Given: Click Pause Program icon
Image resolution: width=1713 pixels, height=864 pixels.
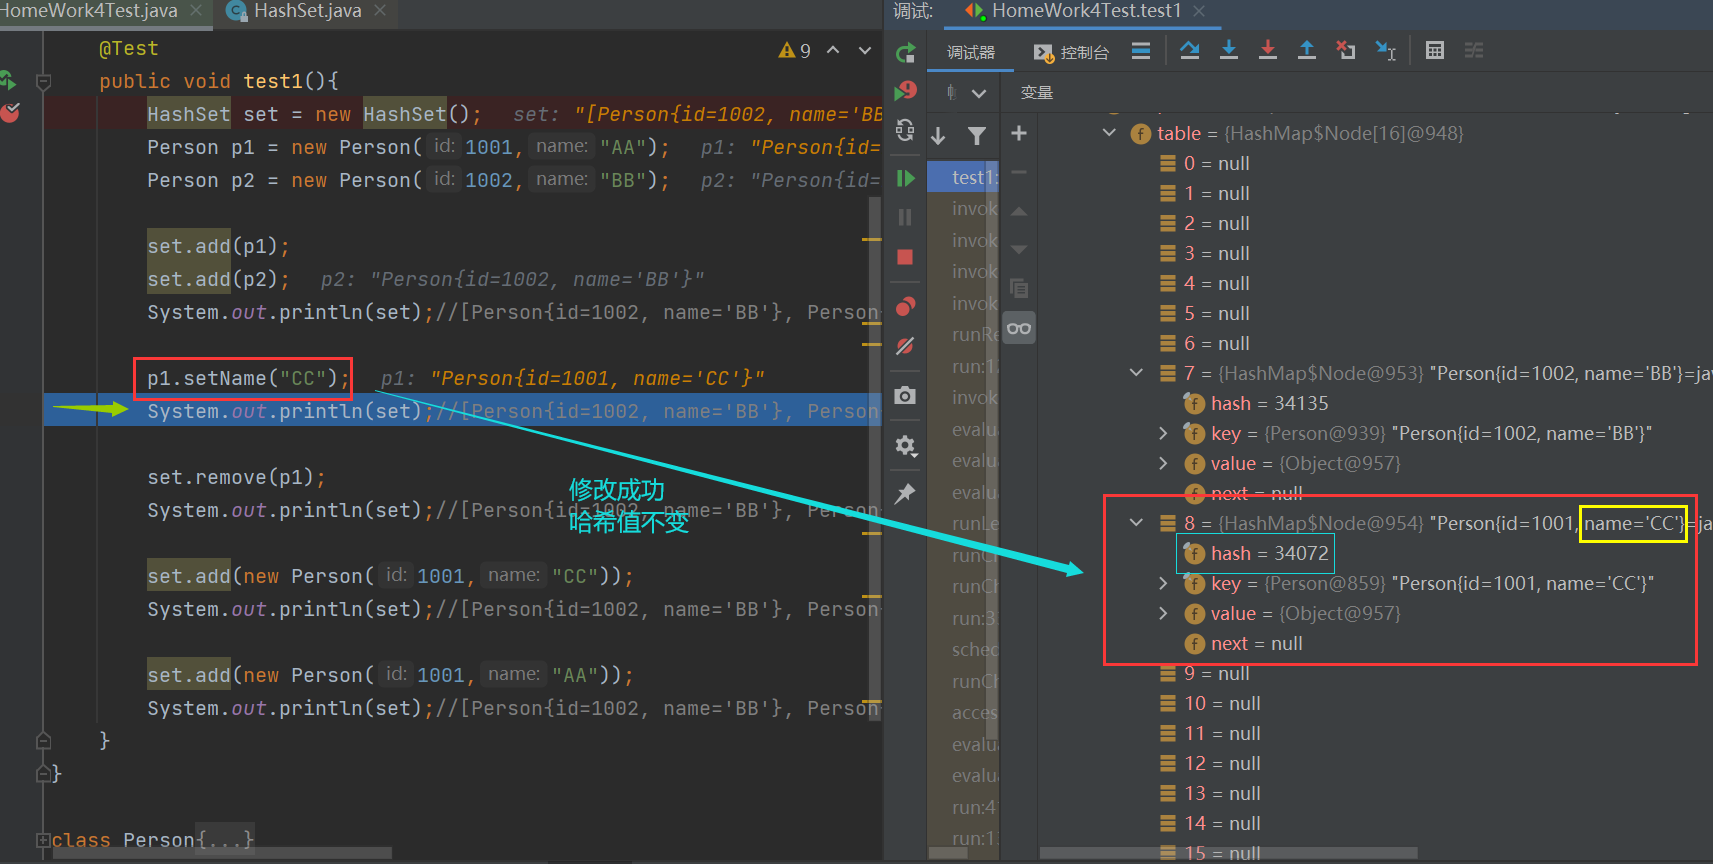Looking at the screenshot, I should [x=906, y=217].
